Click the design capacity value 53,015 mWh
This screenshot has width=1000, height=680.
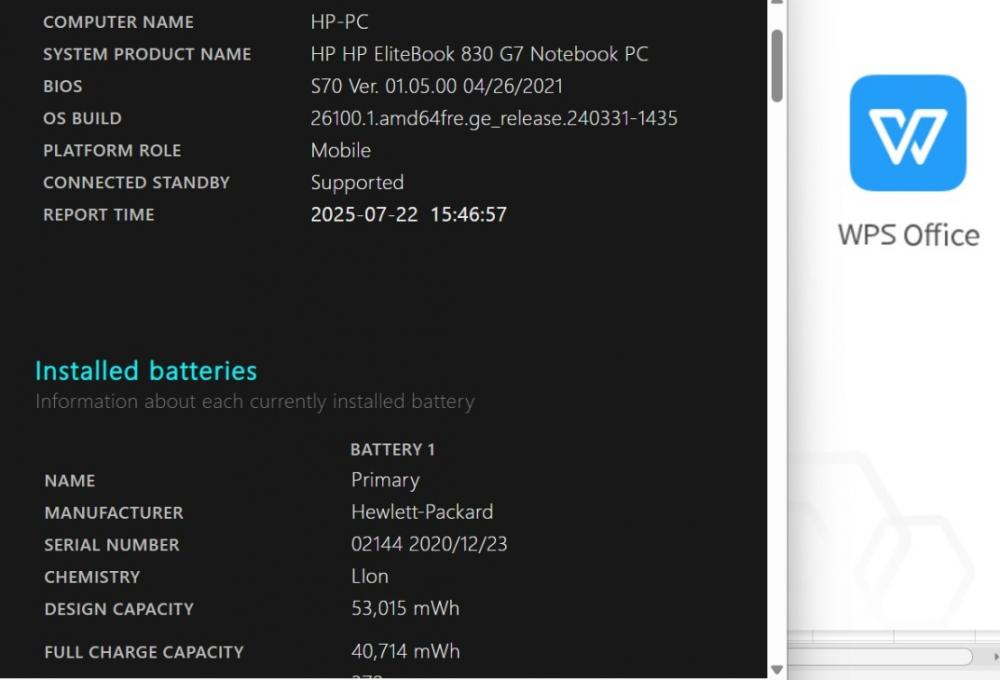[x=405, y=608]
